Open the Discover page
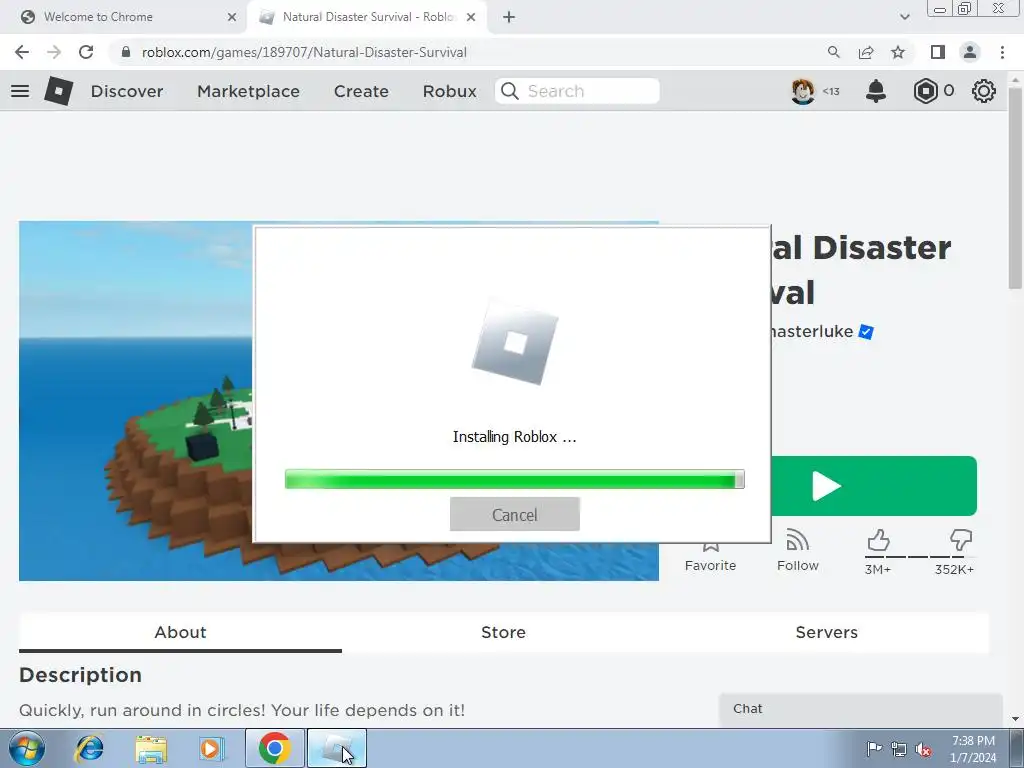Screen dimensions: 1024x768 pyautogui.click(x=127, y=91)
